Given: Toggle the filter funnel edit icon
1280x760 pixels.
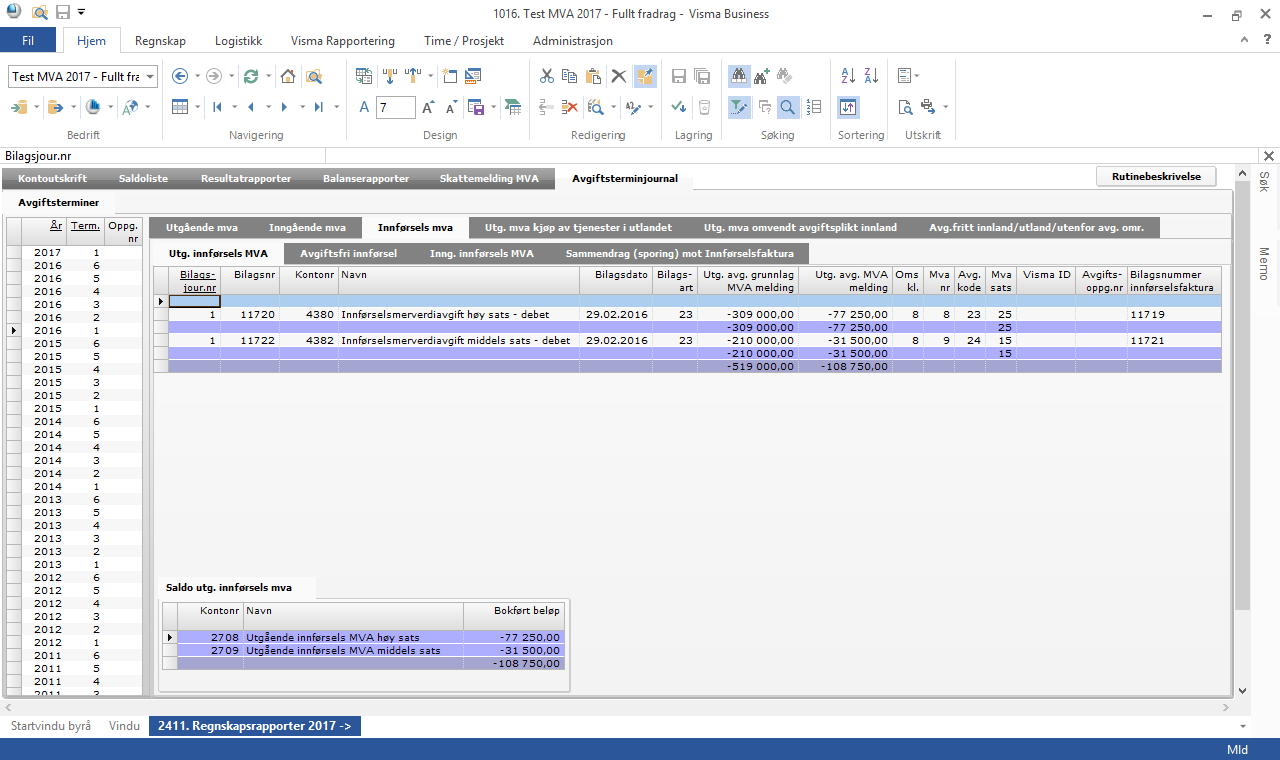Looking at the screenshot, I should pyautogui.click(x=739, y=107).
